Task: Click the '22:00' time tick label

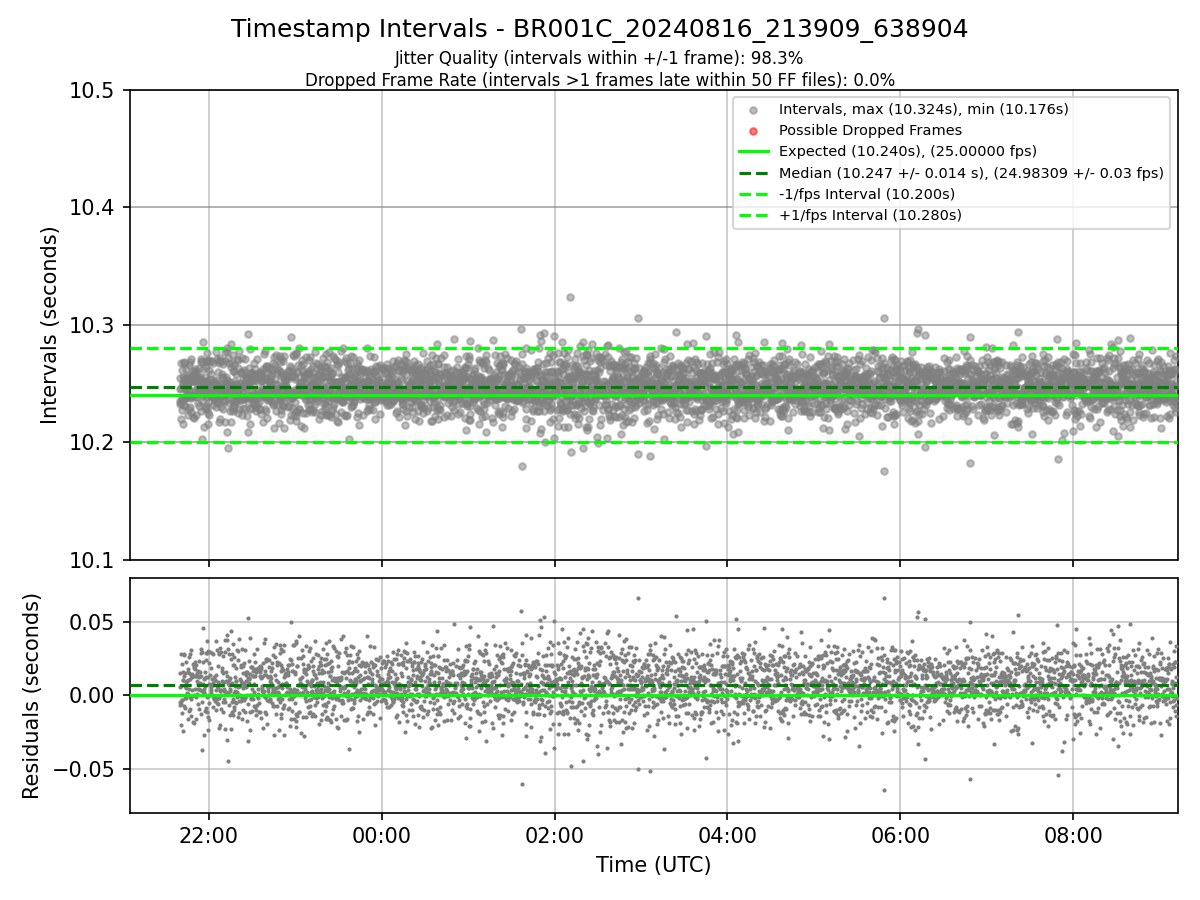Action: point(209,835)
